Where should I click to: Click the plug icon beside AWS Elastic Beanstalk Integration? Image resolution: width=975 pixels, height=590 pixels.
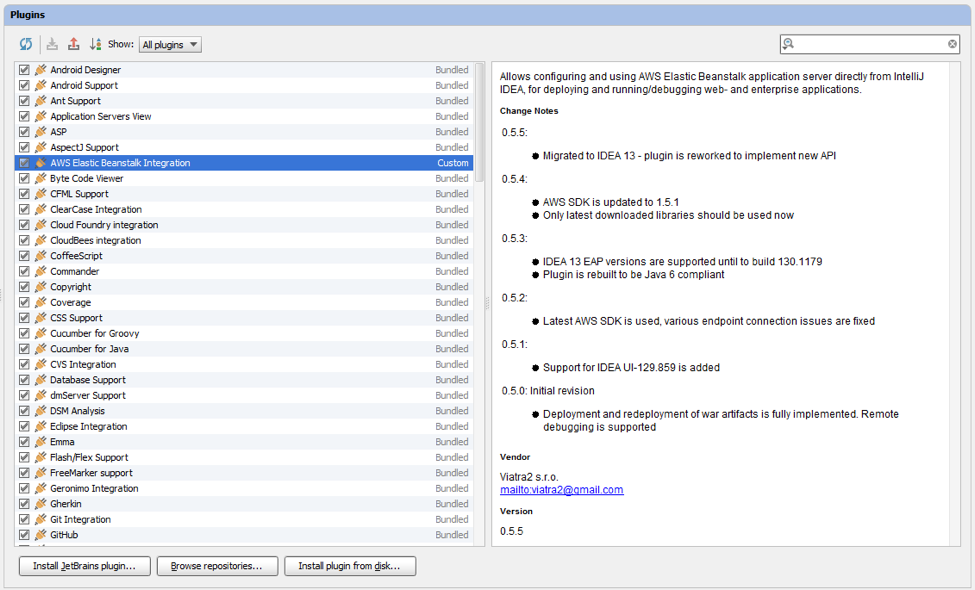(x=40, y=163)
